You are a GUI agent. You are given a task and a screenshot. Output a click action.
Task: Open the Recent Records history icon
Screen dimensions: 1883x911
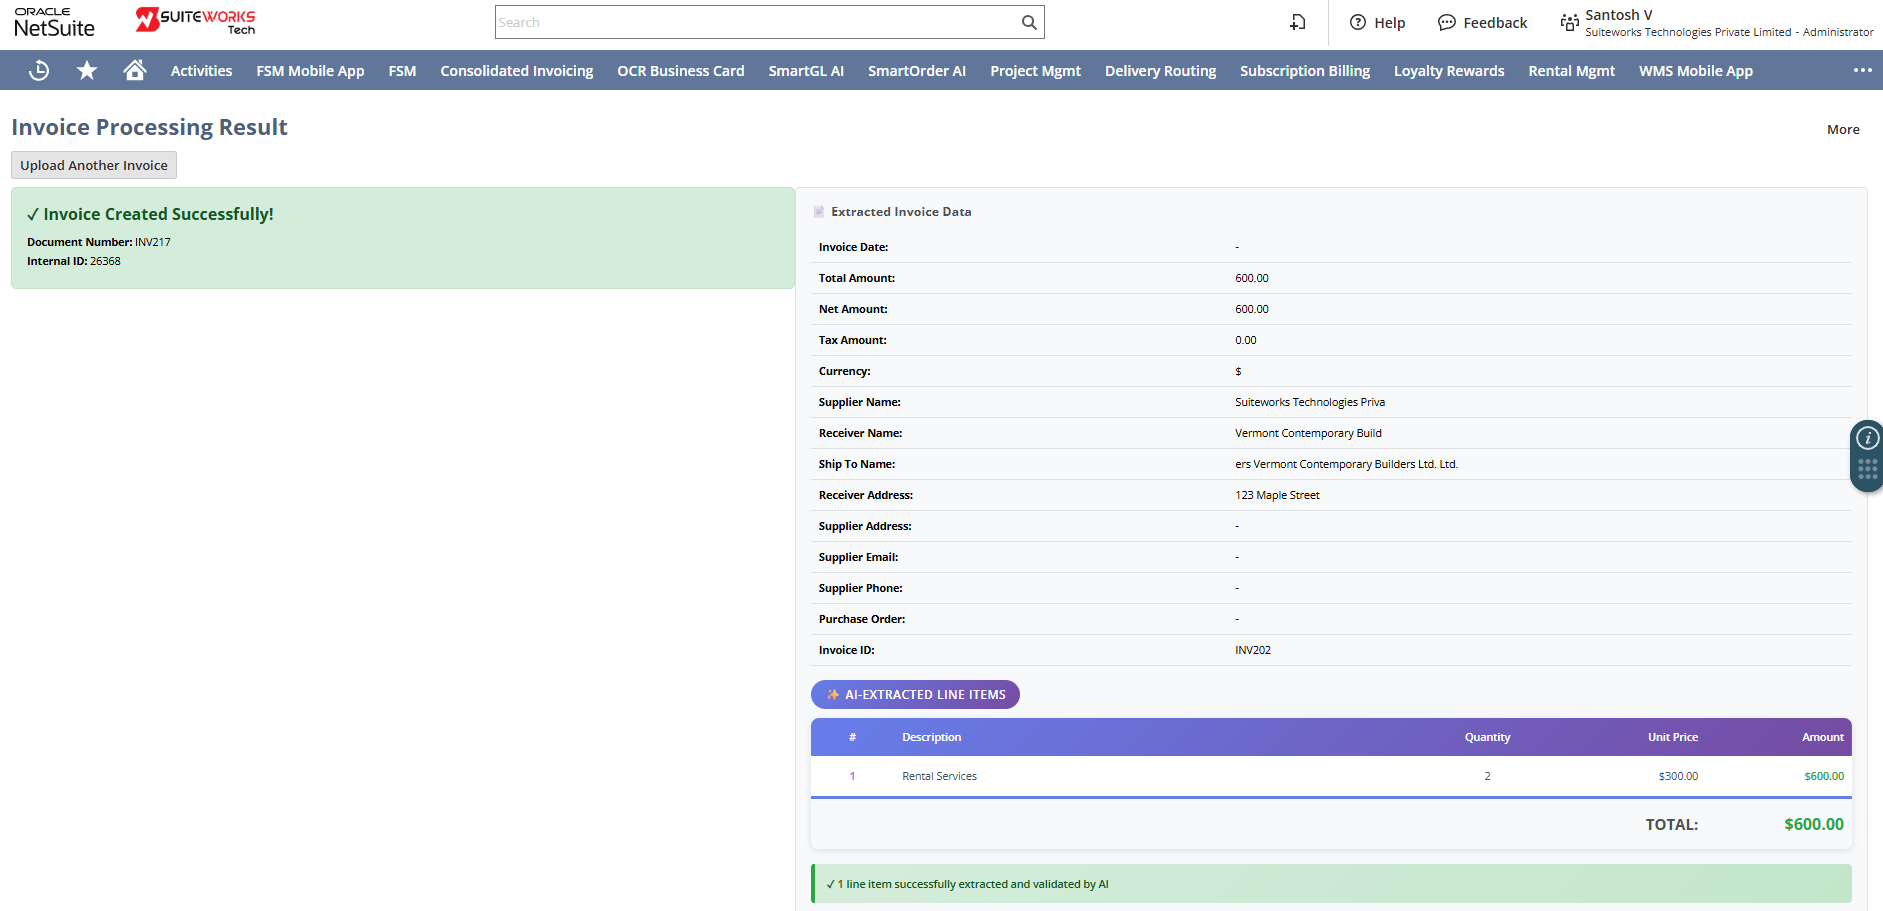tap(39, 71)
